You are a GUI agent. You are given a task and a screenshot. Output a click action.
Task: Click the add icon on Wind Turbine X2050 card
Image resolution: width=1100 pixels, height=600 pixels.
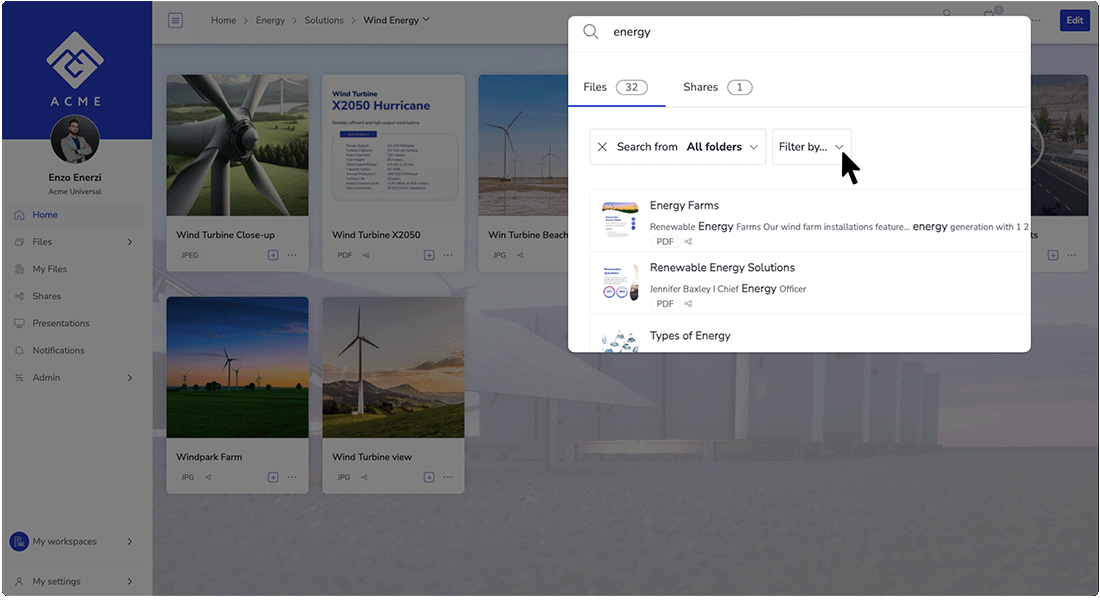click(429, 255)
